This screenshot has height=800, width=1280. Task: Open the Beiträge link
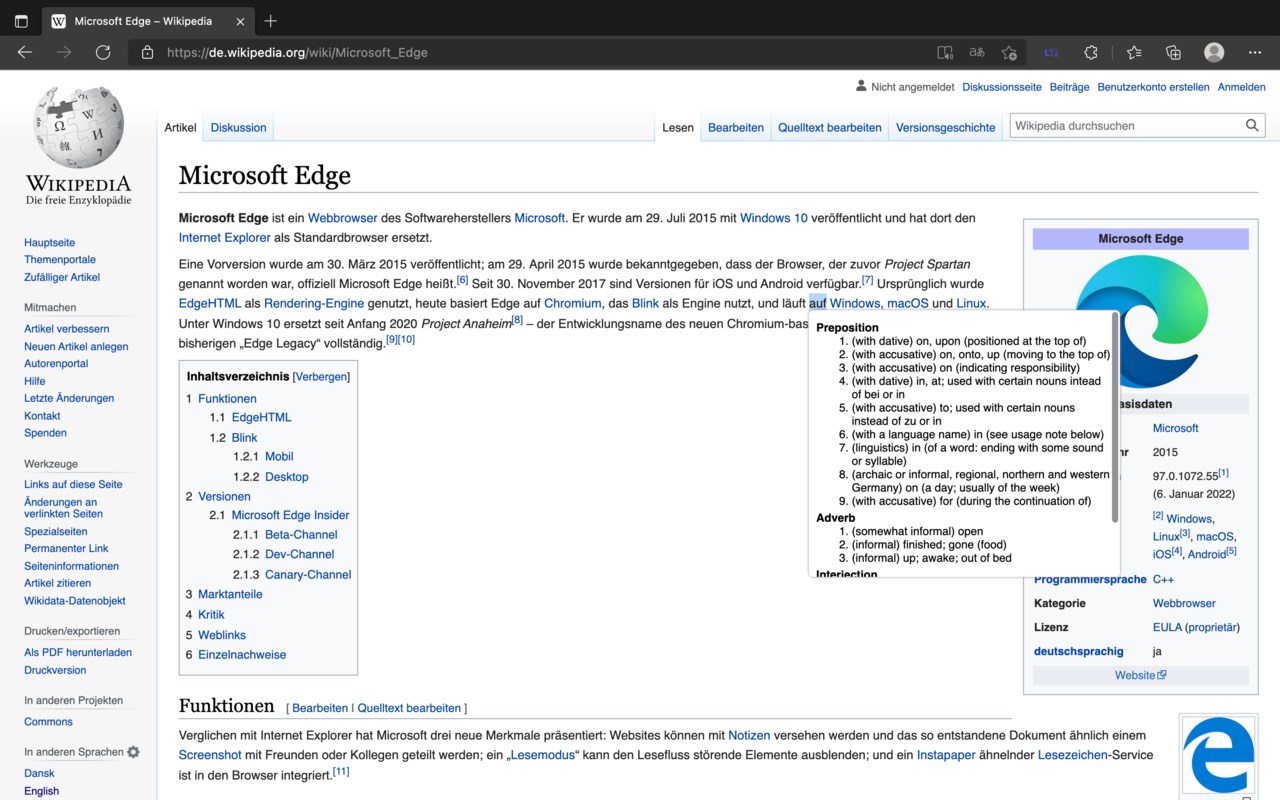click(1069, 87)
